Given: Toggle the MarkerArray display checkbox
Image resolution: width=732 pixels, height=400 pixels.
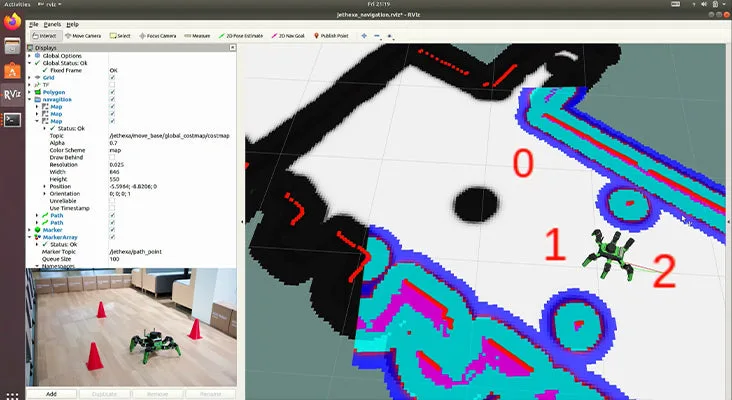Looking at the screenshot, I should 112,237.
